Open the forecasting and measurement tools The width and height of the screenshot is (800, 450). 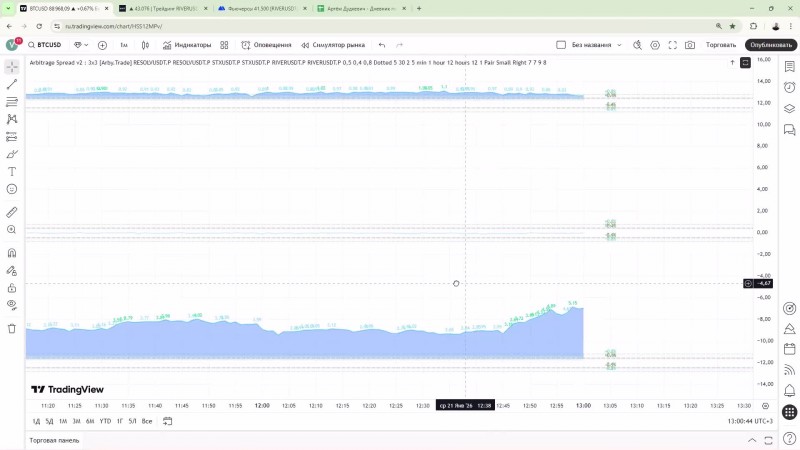[x=12, y=136]
